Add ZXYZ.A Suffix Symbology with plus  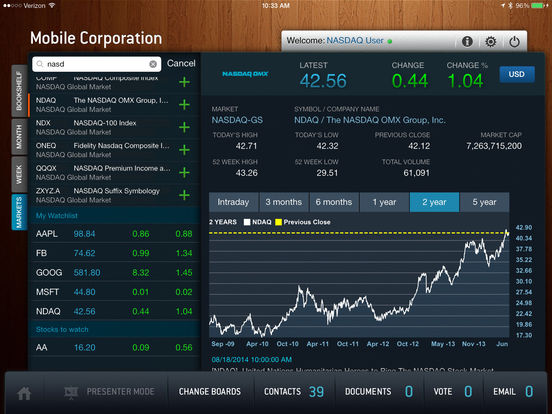184,195
